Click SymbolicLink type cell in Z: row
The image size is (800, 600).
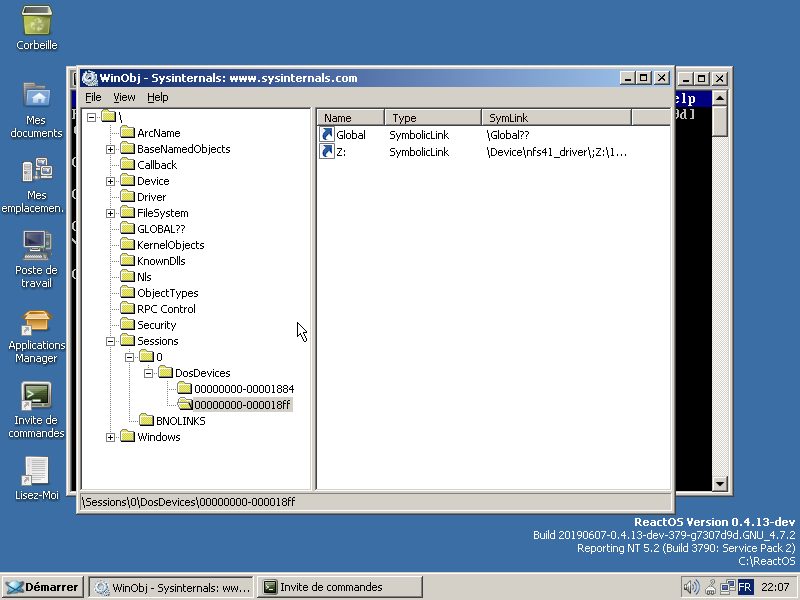click(x=419, y=152)
